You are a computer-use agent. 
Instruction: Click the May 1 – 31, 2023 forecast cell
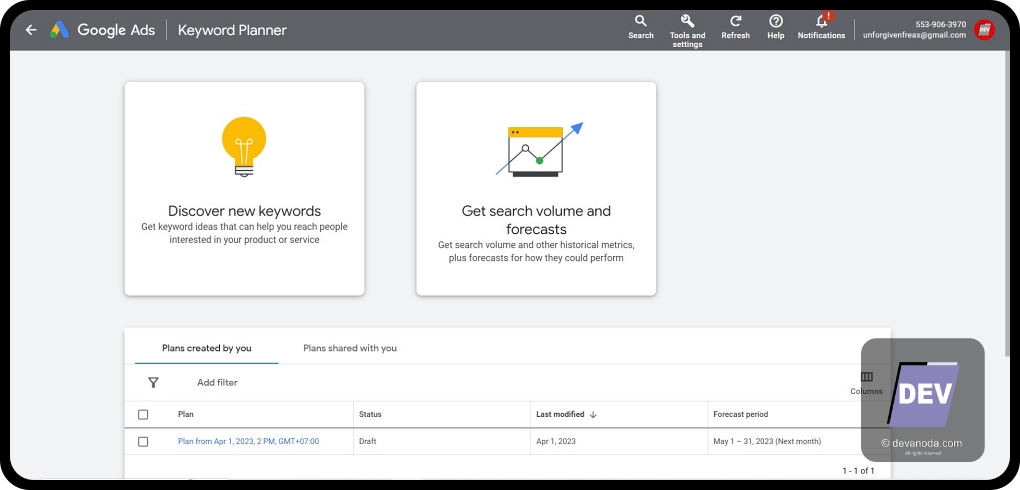point(767,441)
